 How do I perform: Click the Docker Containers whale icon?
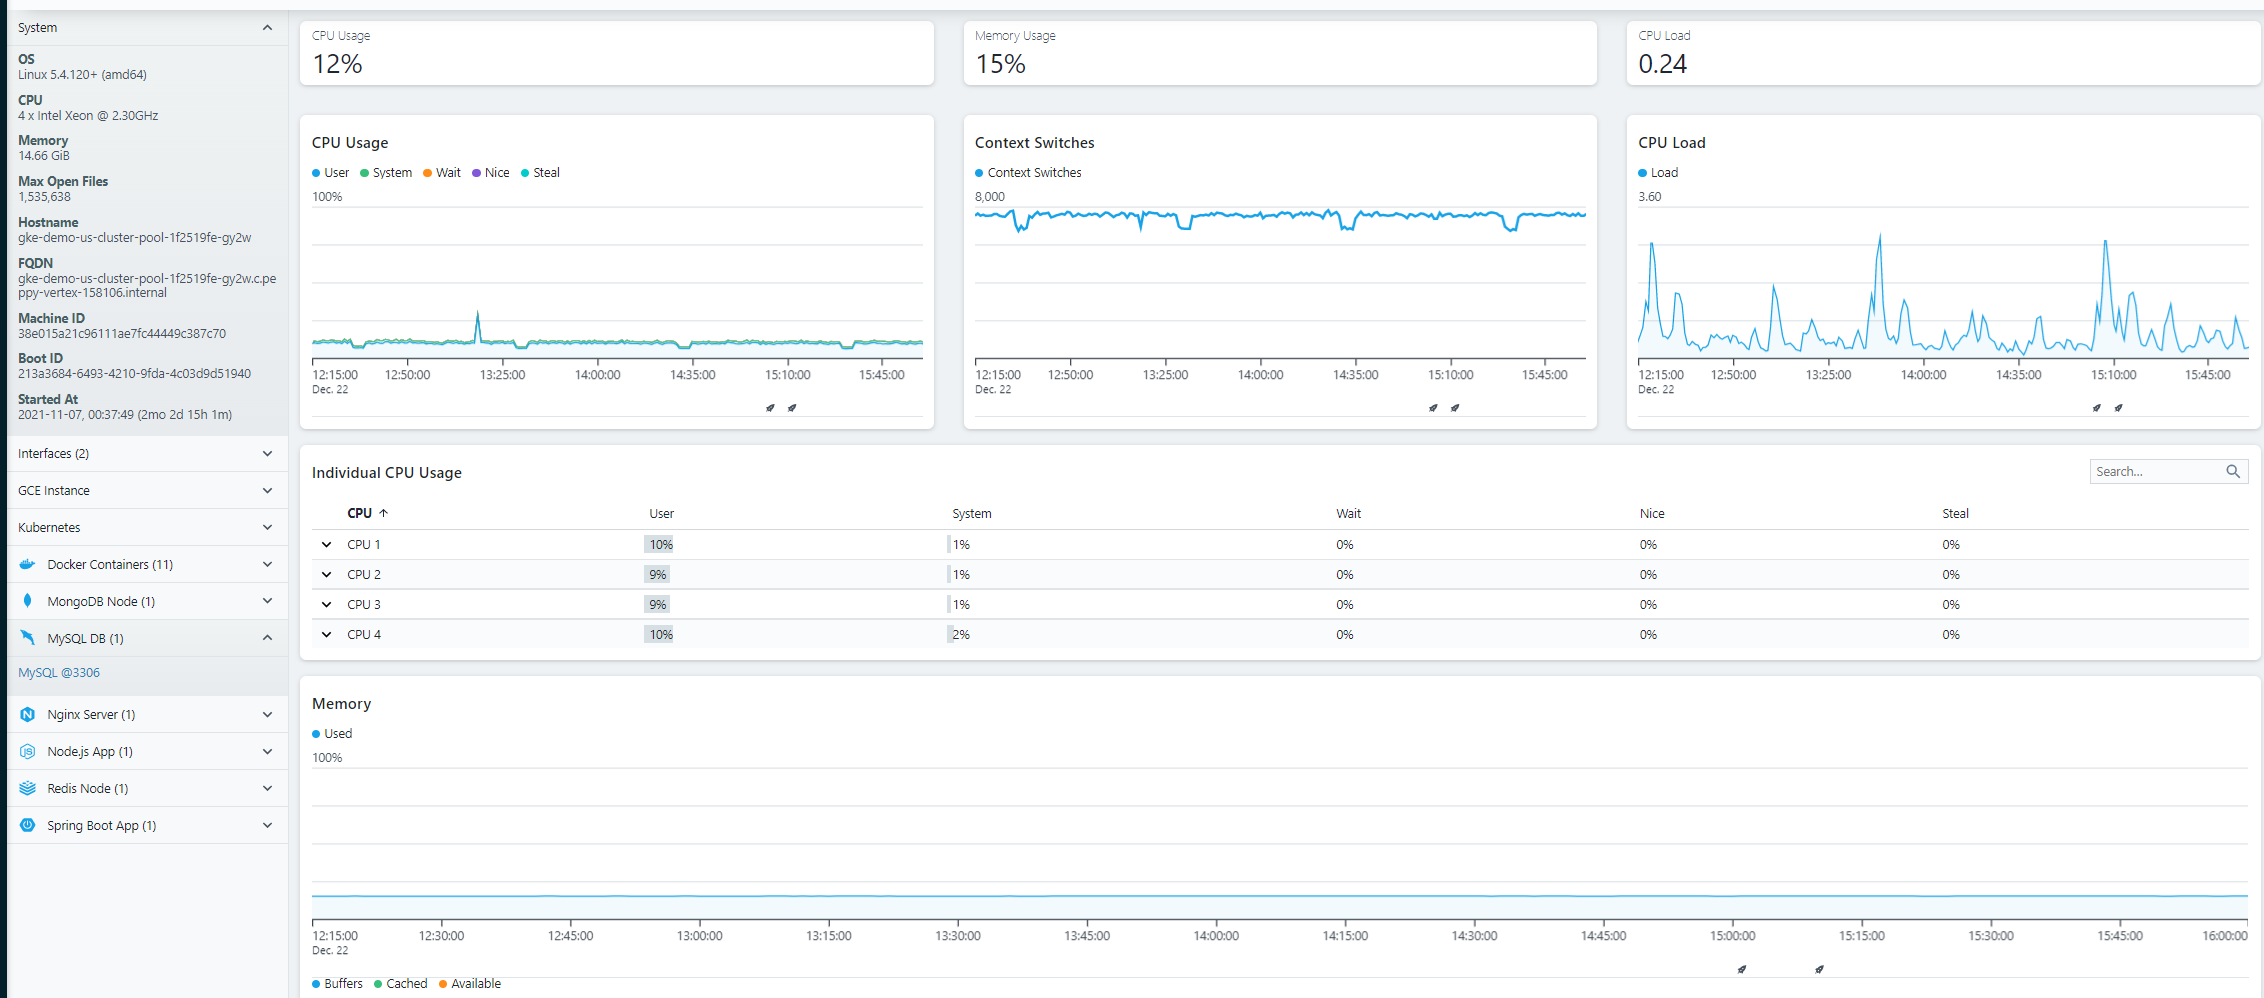pyautogui.click(x=27, y=564)
